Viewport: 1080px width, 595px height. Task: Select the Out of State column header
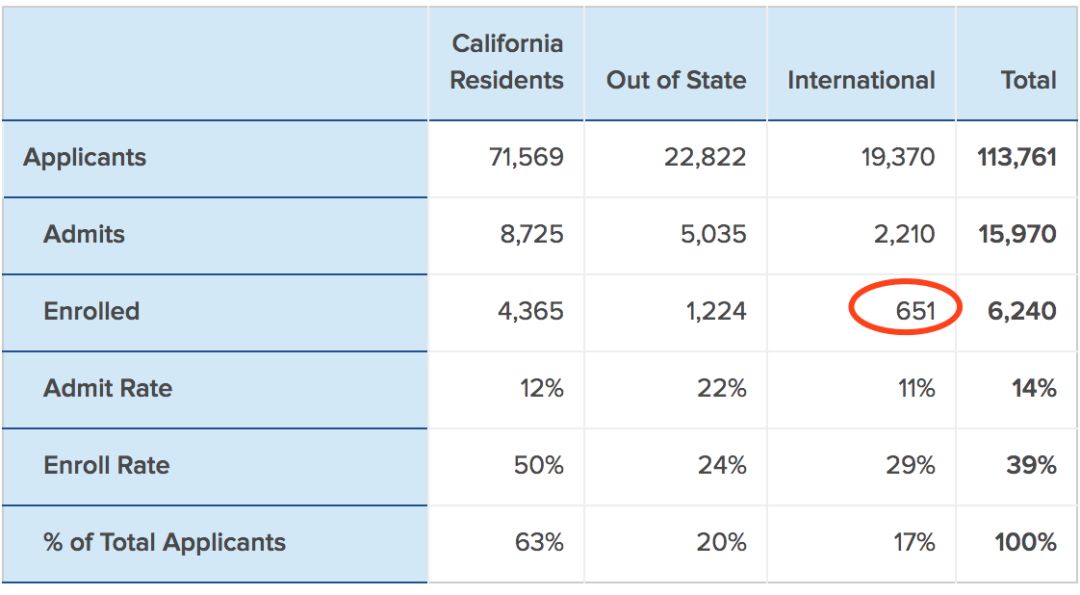tap(676, 80)
